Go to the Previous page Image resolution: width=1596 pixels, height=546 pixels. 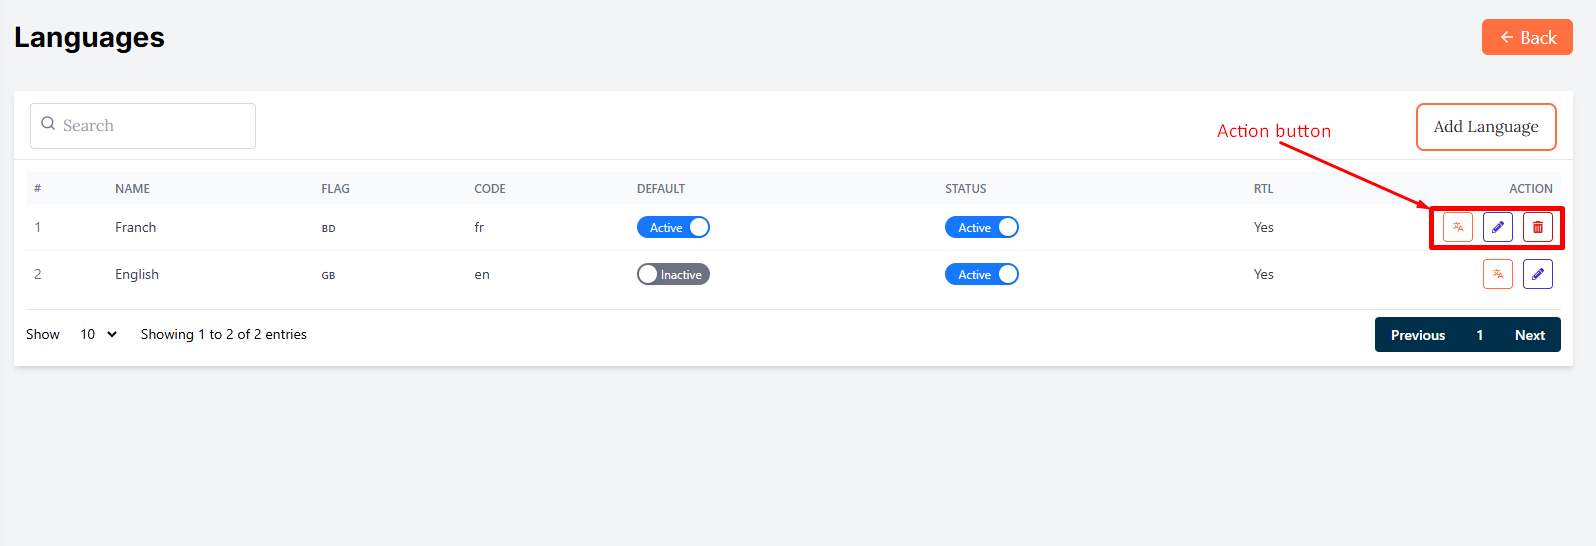coord(1417,336)
